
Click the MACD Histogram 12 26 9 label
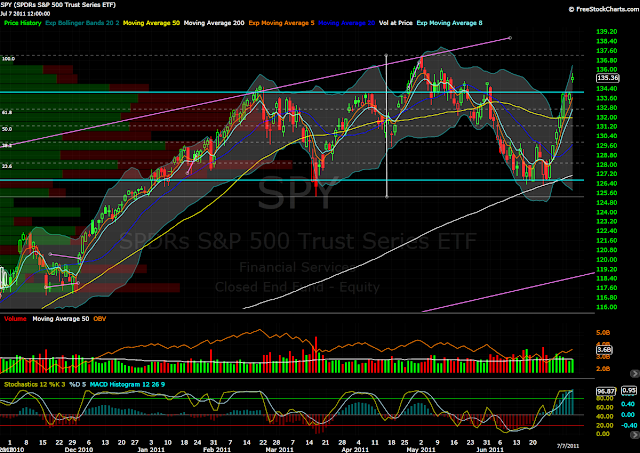[127, 384]
